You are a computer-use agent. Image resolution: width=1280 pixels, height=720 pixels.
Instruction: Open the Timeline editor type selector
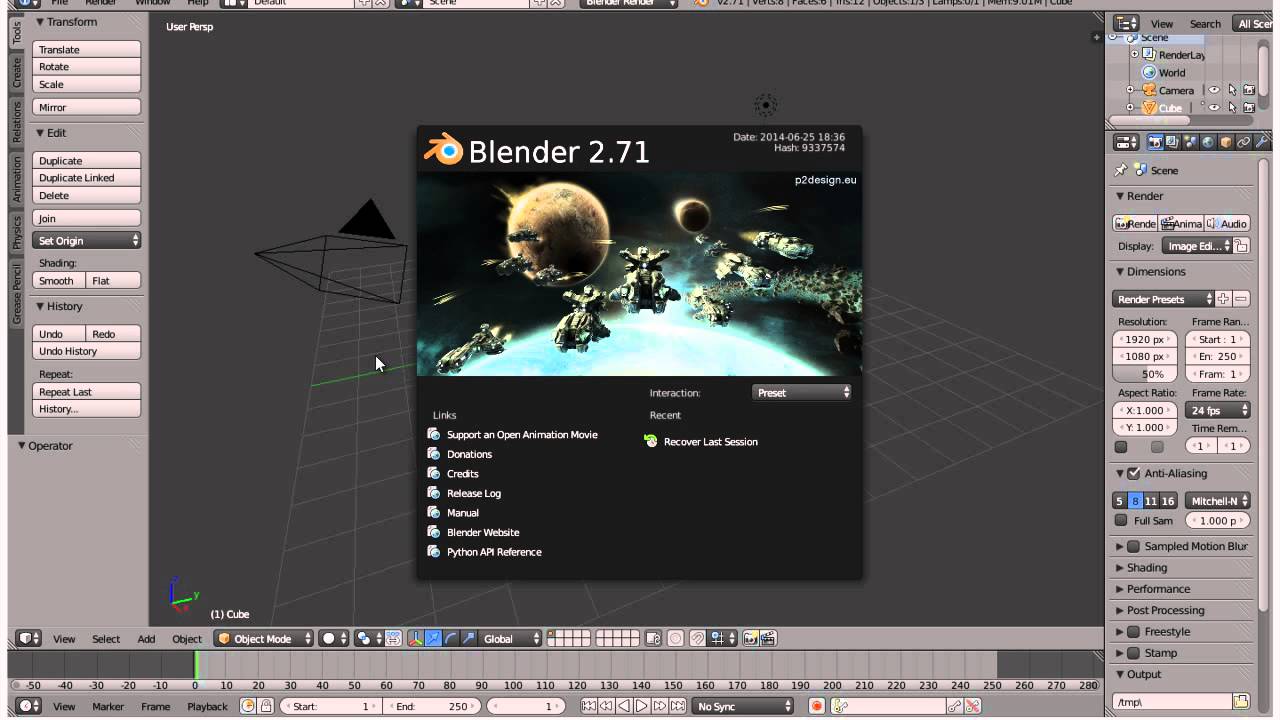(x=29, y=706)
